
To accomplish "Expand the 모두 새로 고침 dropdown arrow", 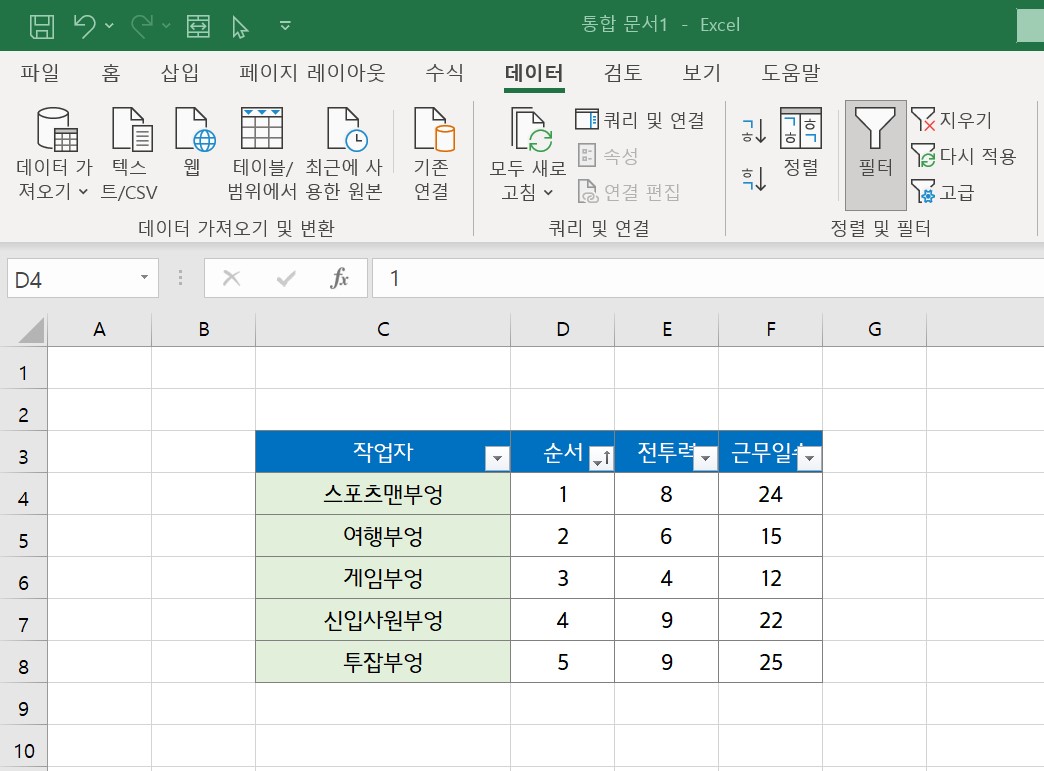I will coord(548,192).
